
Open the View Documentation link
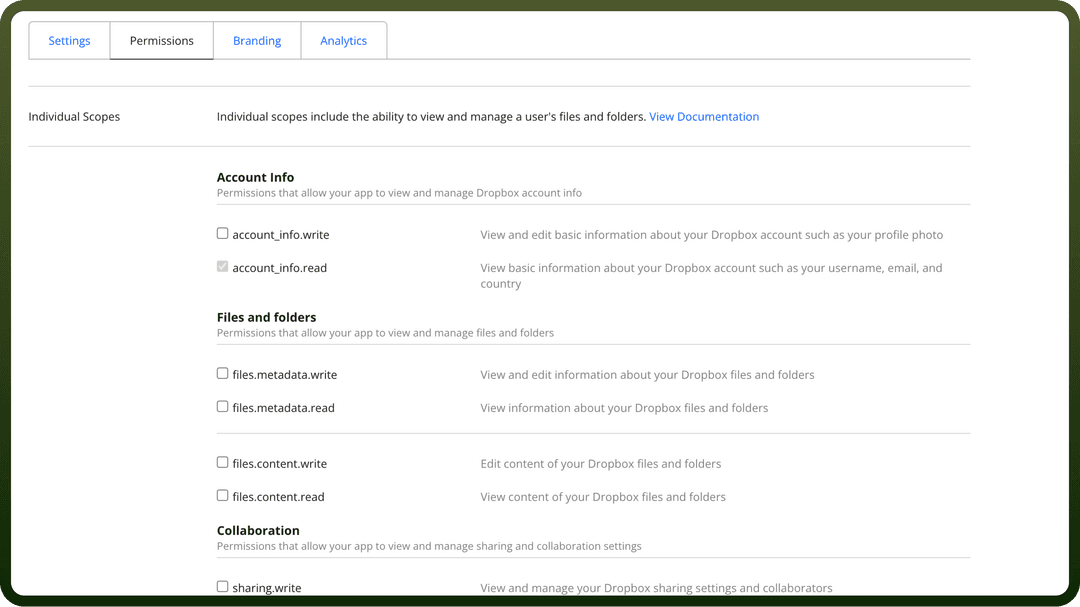pyautogui.click(x=704, y=116)
